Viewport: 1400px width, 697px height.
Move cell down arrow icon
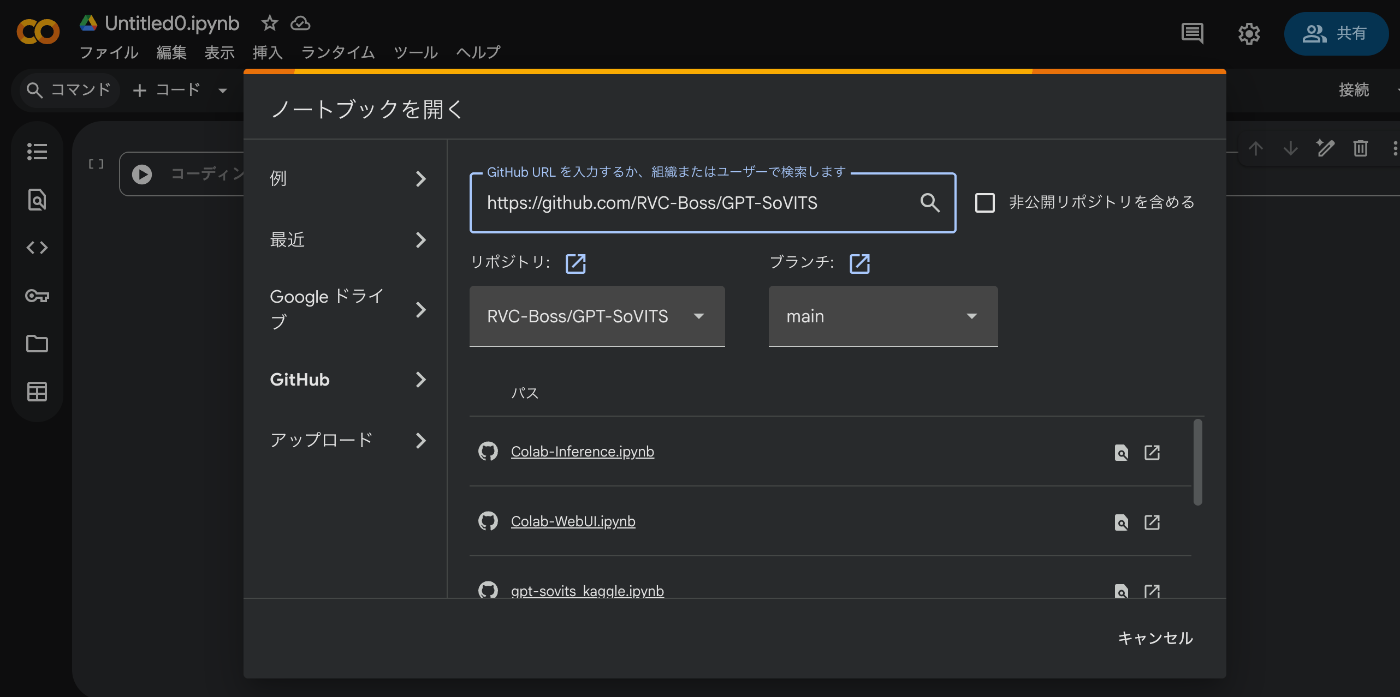[x=1290, y=148]
